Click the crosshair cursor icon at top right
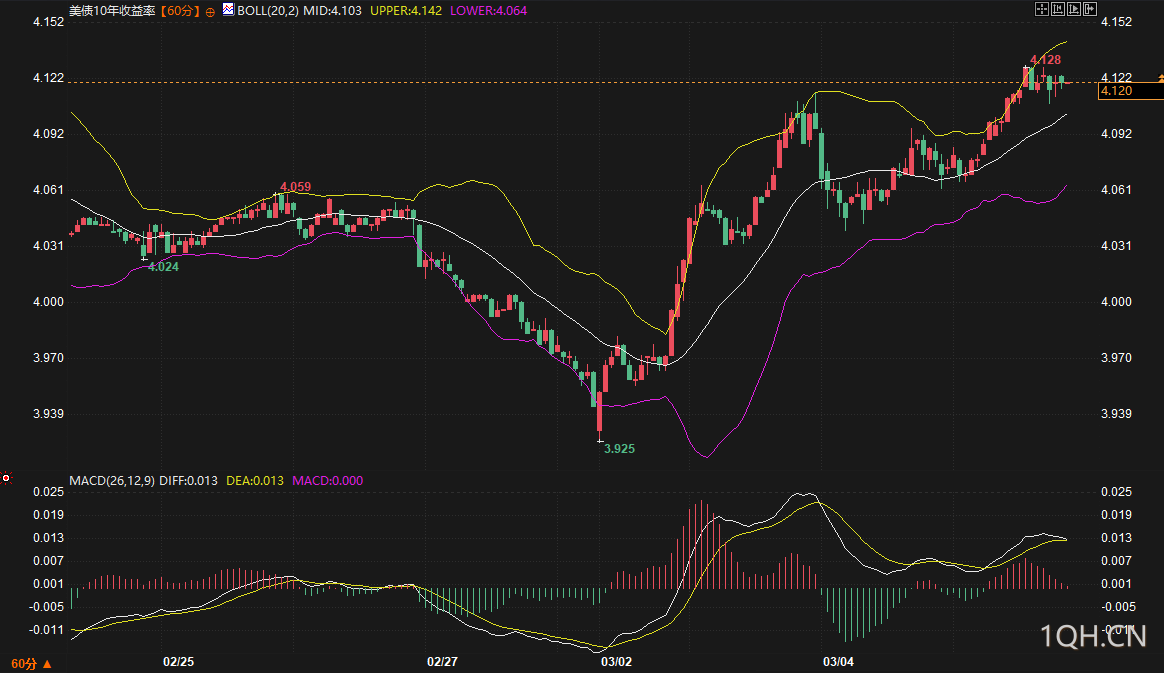This screenshot has width=1164, height=673. pyautogui.click(x=1041, y=9)
